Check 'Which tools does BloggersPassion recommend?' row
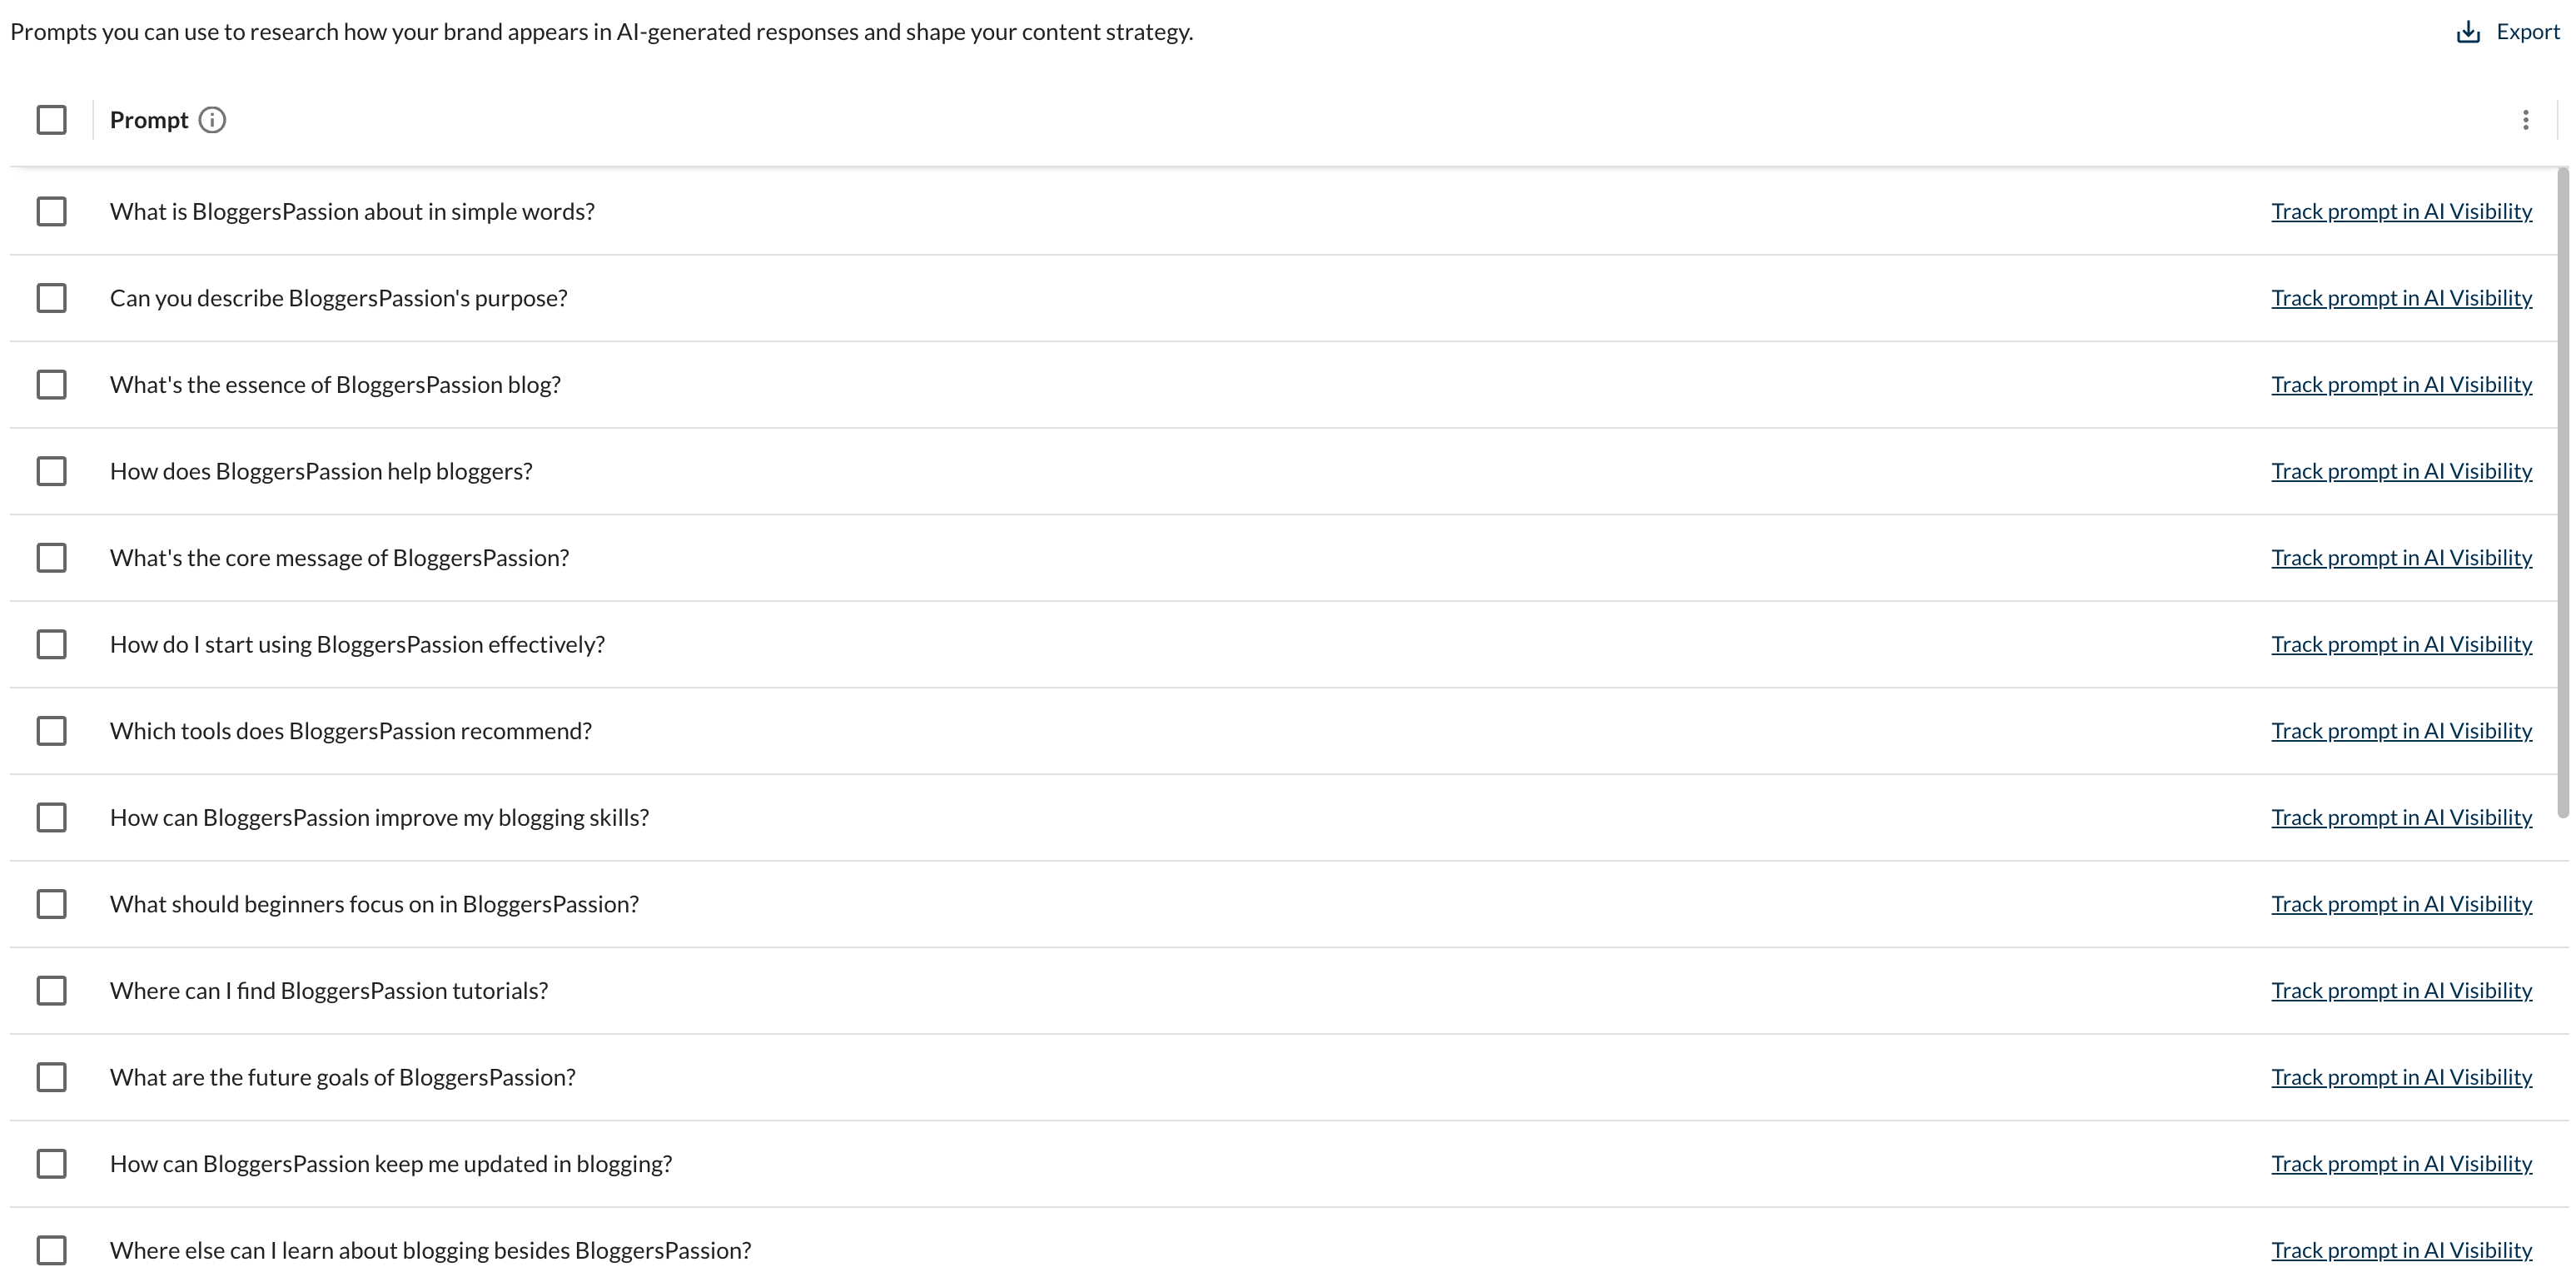The width and height of the screenshot is (2576, 1282). pos(51,731)
